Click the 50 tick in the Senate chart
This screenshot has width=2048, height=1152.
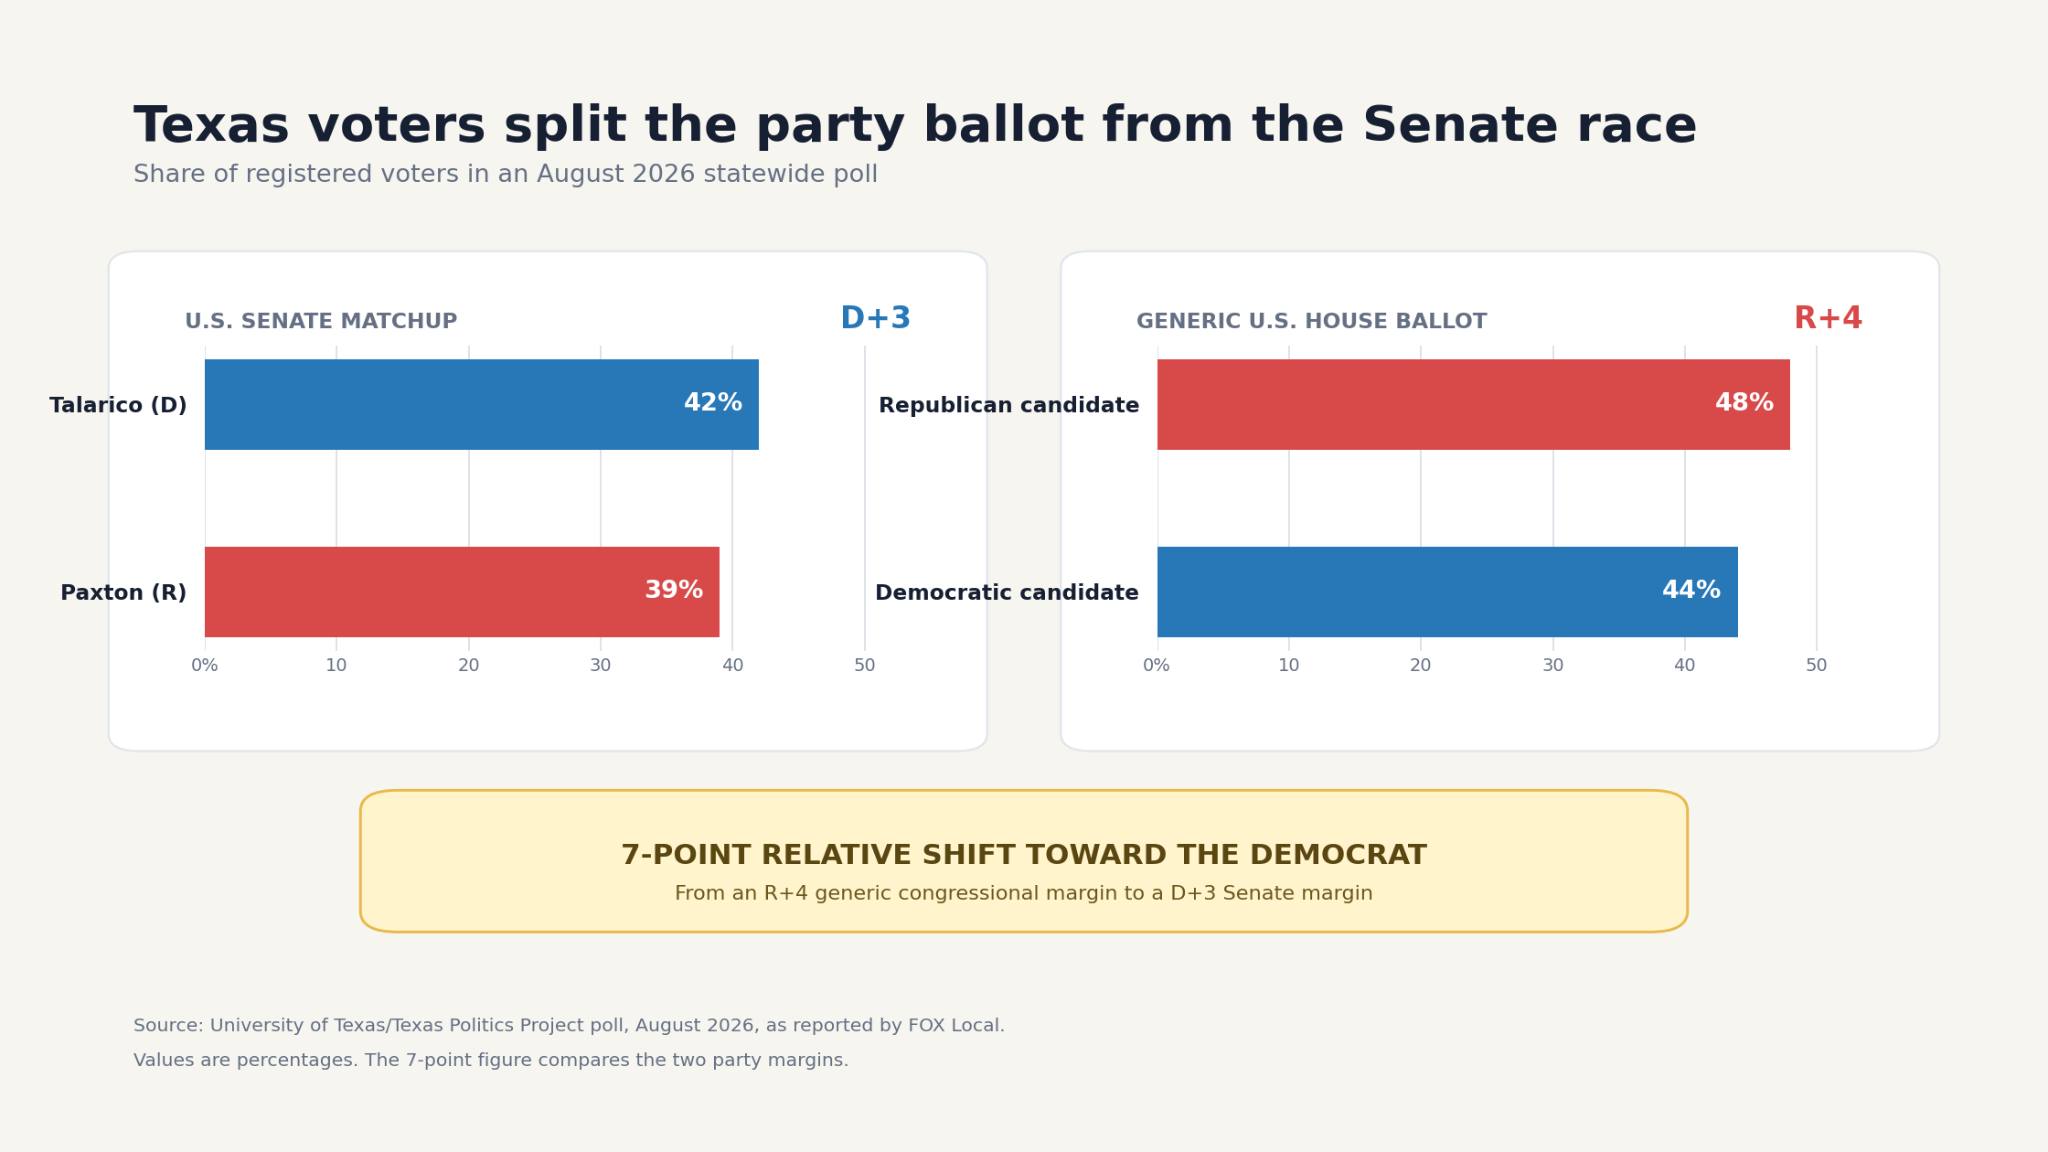865,666
